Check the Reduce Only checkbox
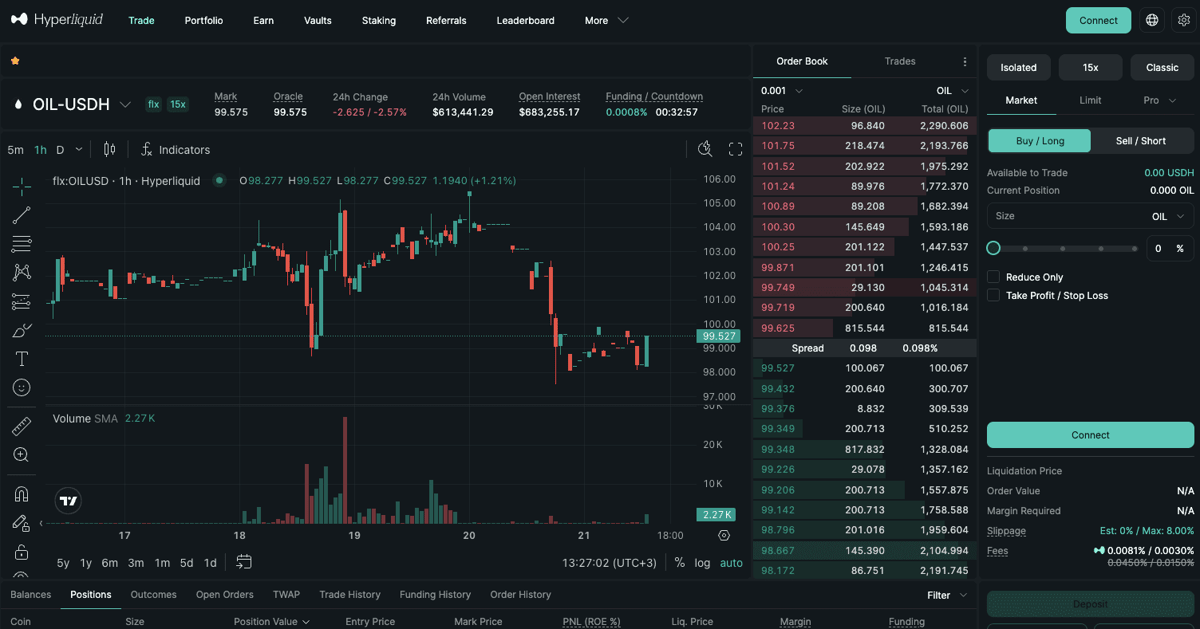The image size is (1200, 629). (x=993, y=277)
